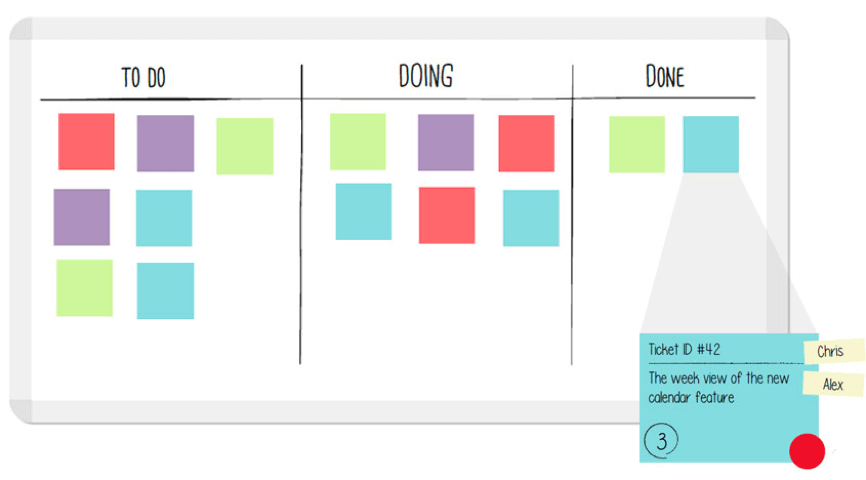Screen dimensions: 866x480
Task: Click bottom-row cyan note in To Do column
Action: tap(165, 291)
